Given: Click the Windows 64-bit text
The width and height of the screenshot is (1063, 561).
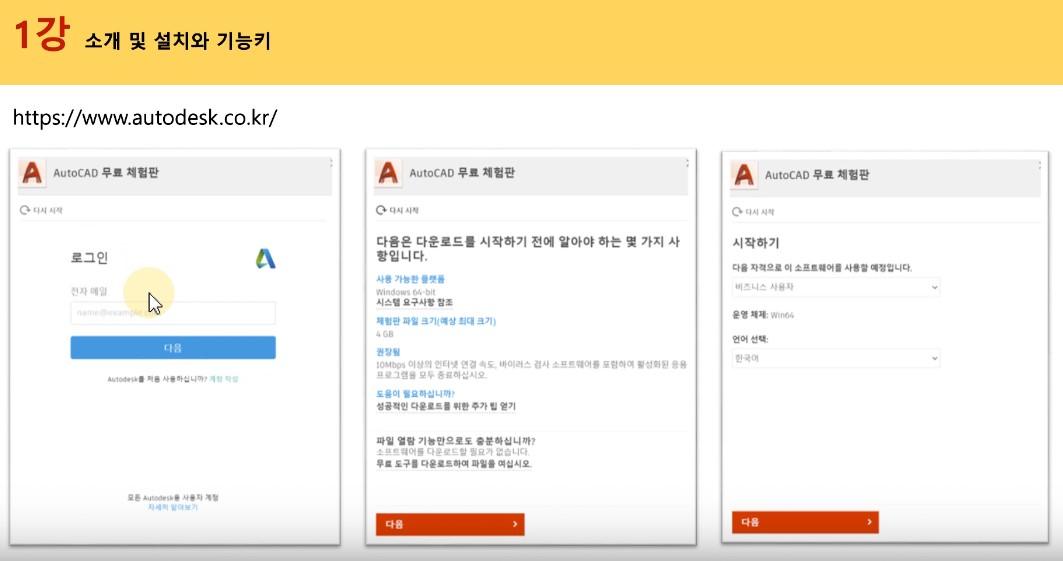Looking at the screenshot, I should pyautogui.click(x=405, y=292).
